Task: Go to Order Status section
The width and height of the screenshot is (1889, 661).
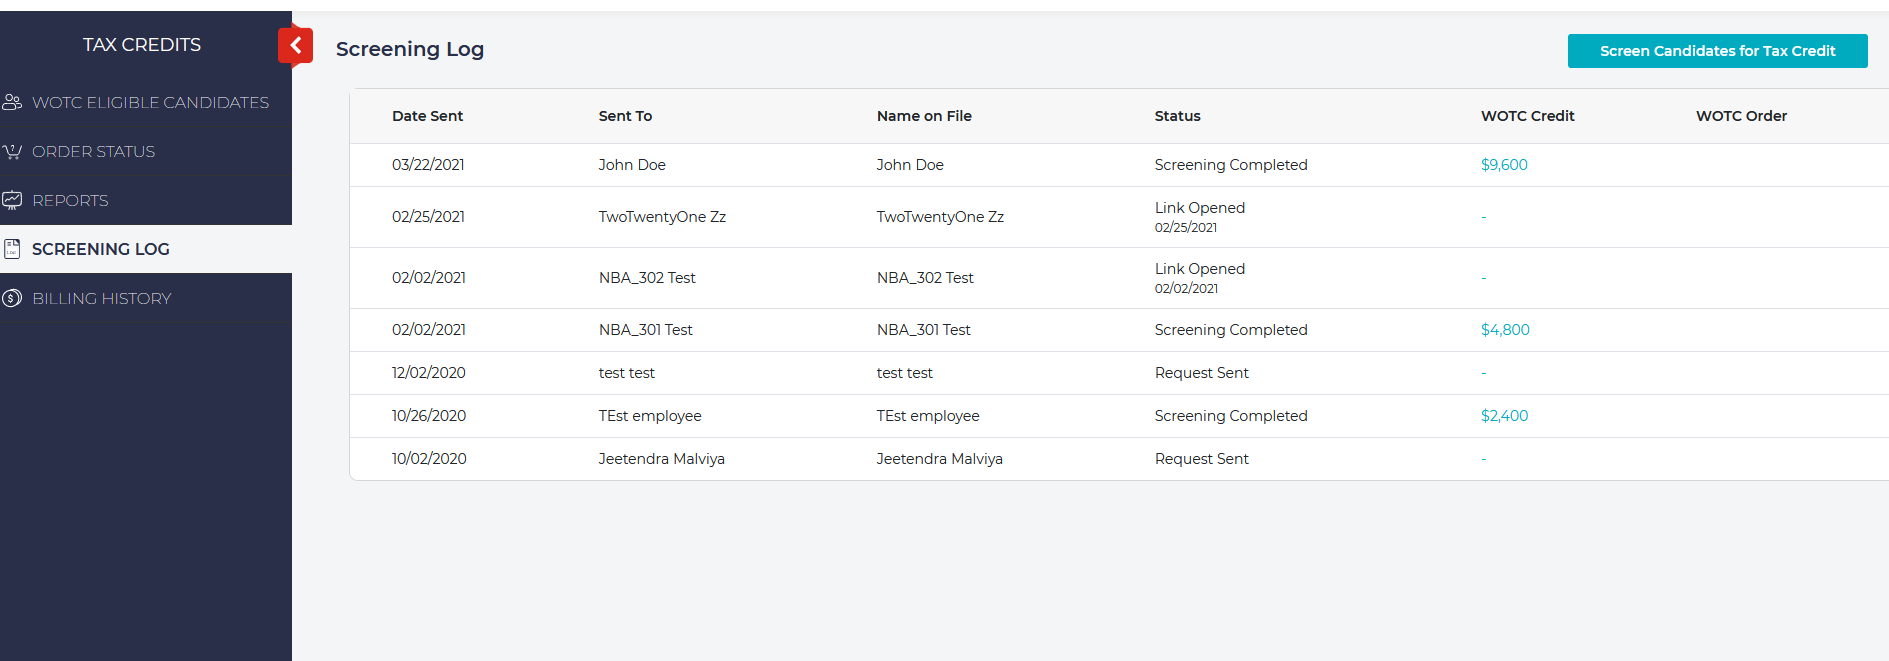Action: pos(93,152)
